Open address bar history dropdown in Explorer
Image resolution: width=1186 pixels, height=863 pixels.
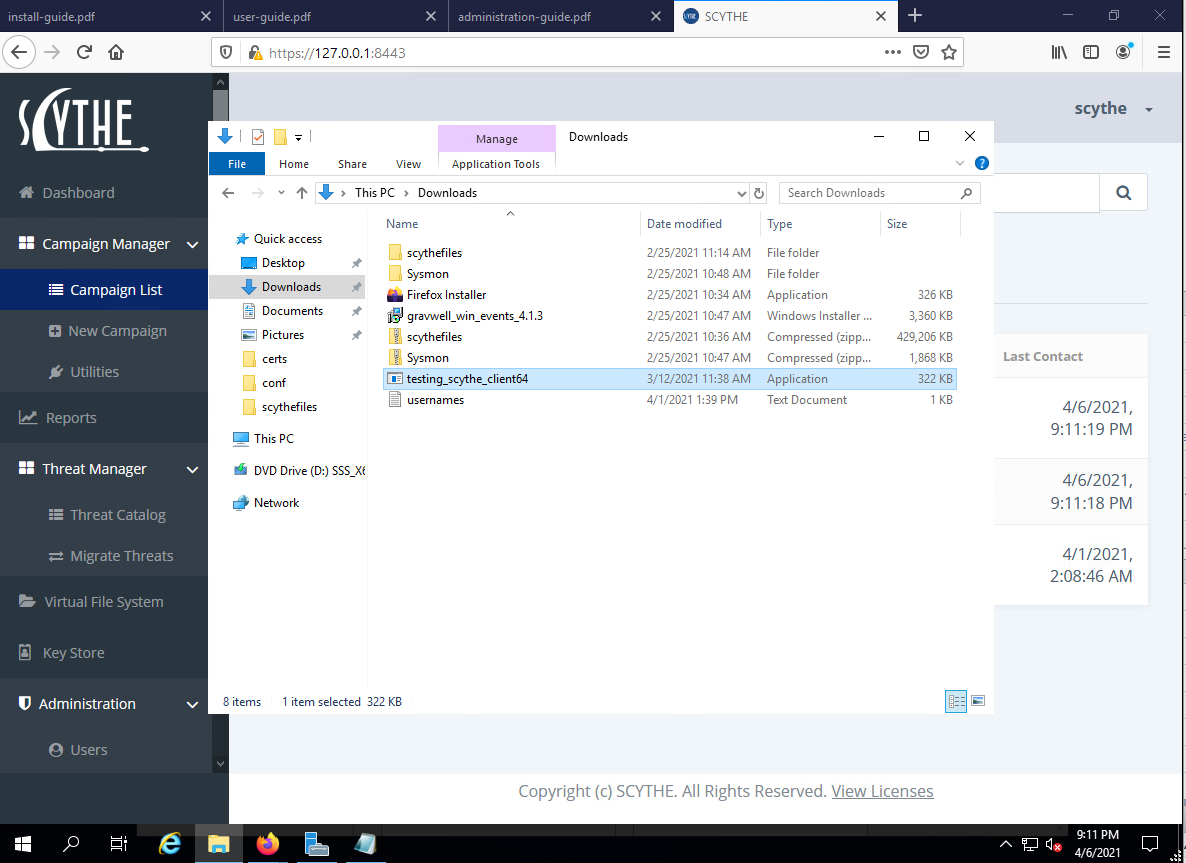pos(741,193)
